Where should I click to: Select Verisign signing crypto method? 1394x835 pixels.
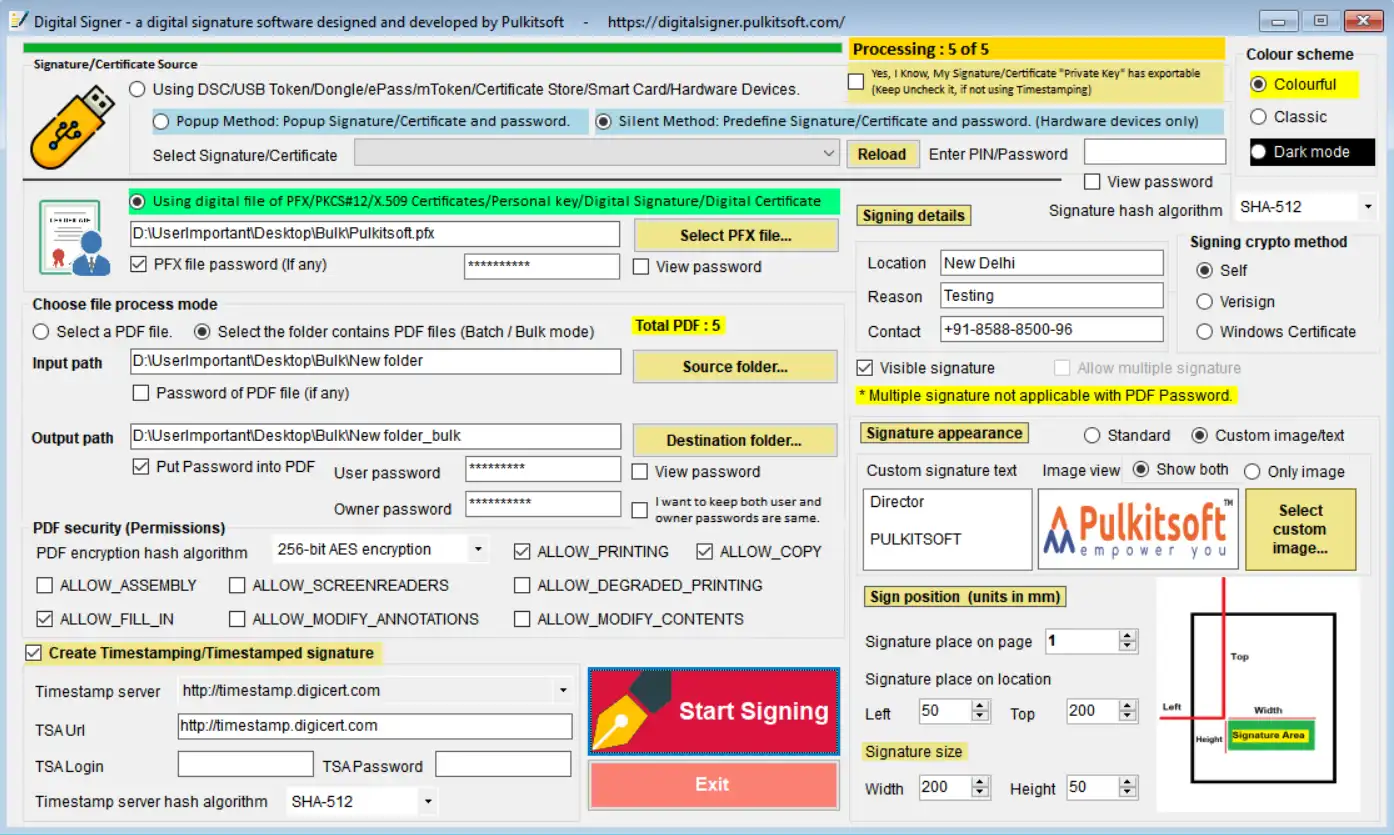click(x=1204, y=301)
